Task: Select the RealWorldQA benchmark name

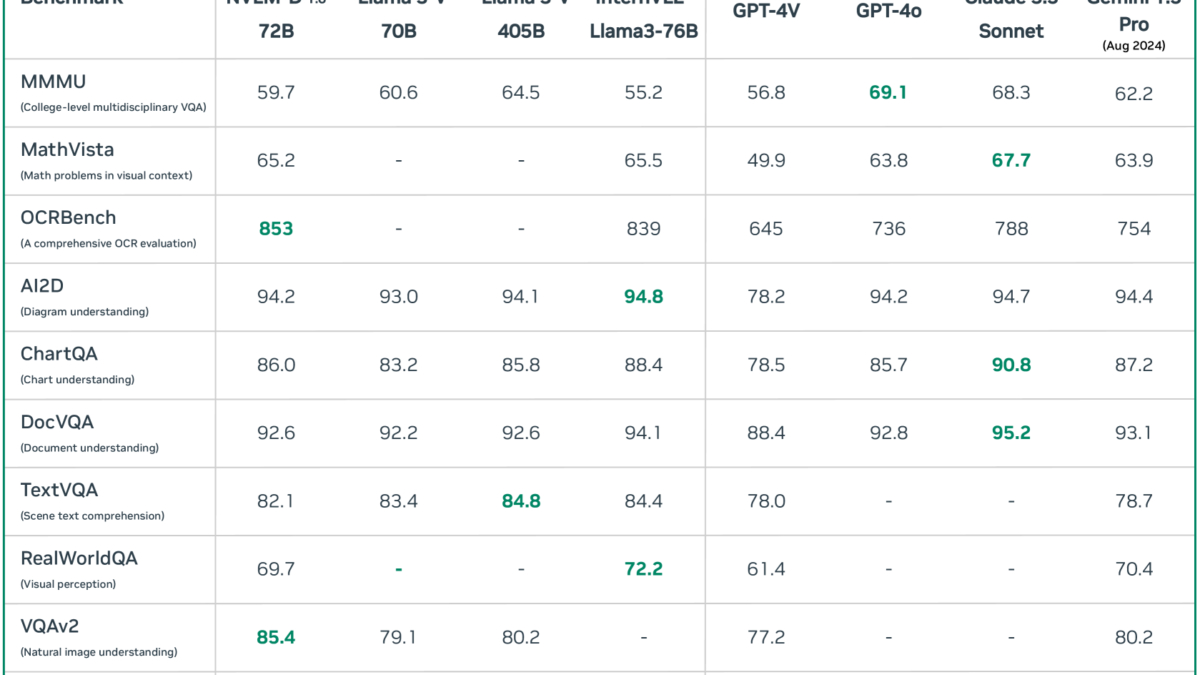Action: click(79, 558)
